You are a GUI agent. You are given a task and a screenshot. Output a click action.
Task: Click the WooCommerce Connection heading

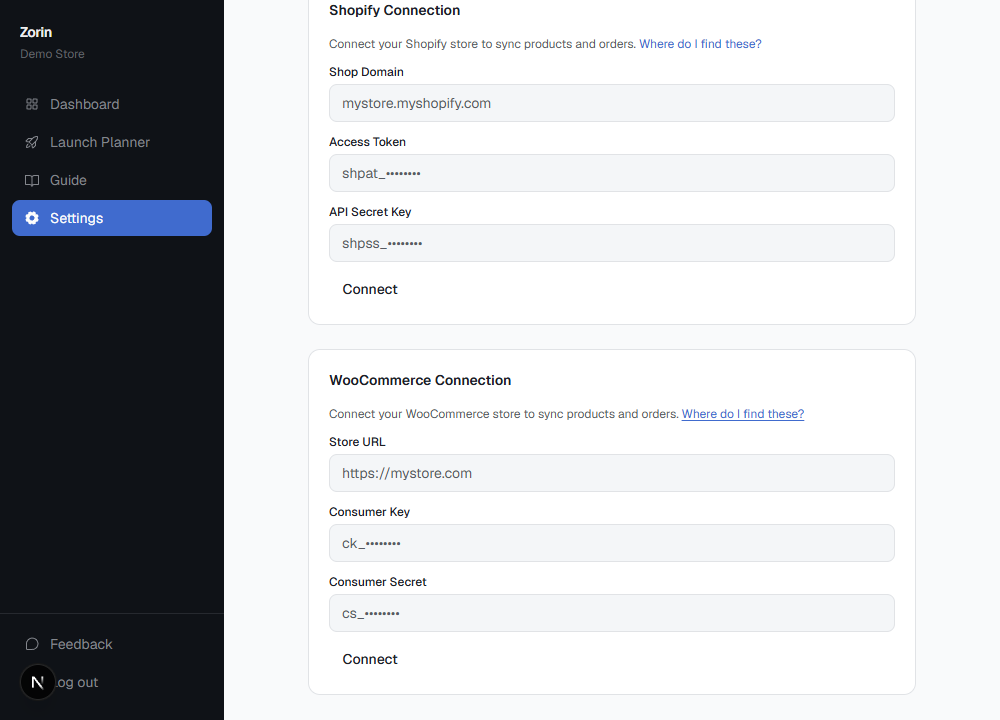pyautogui.click(x=420, y=380)
